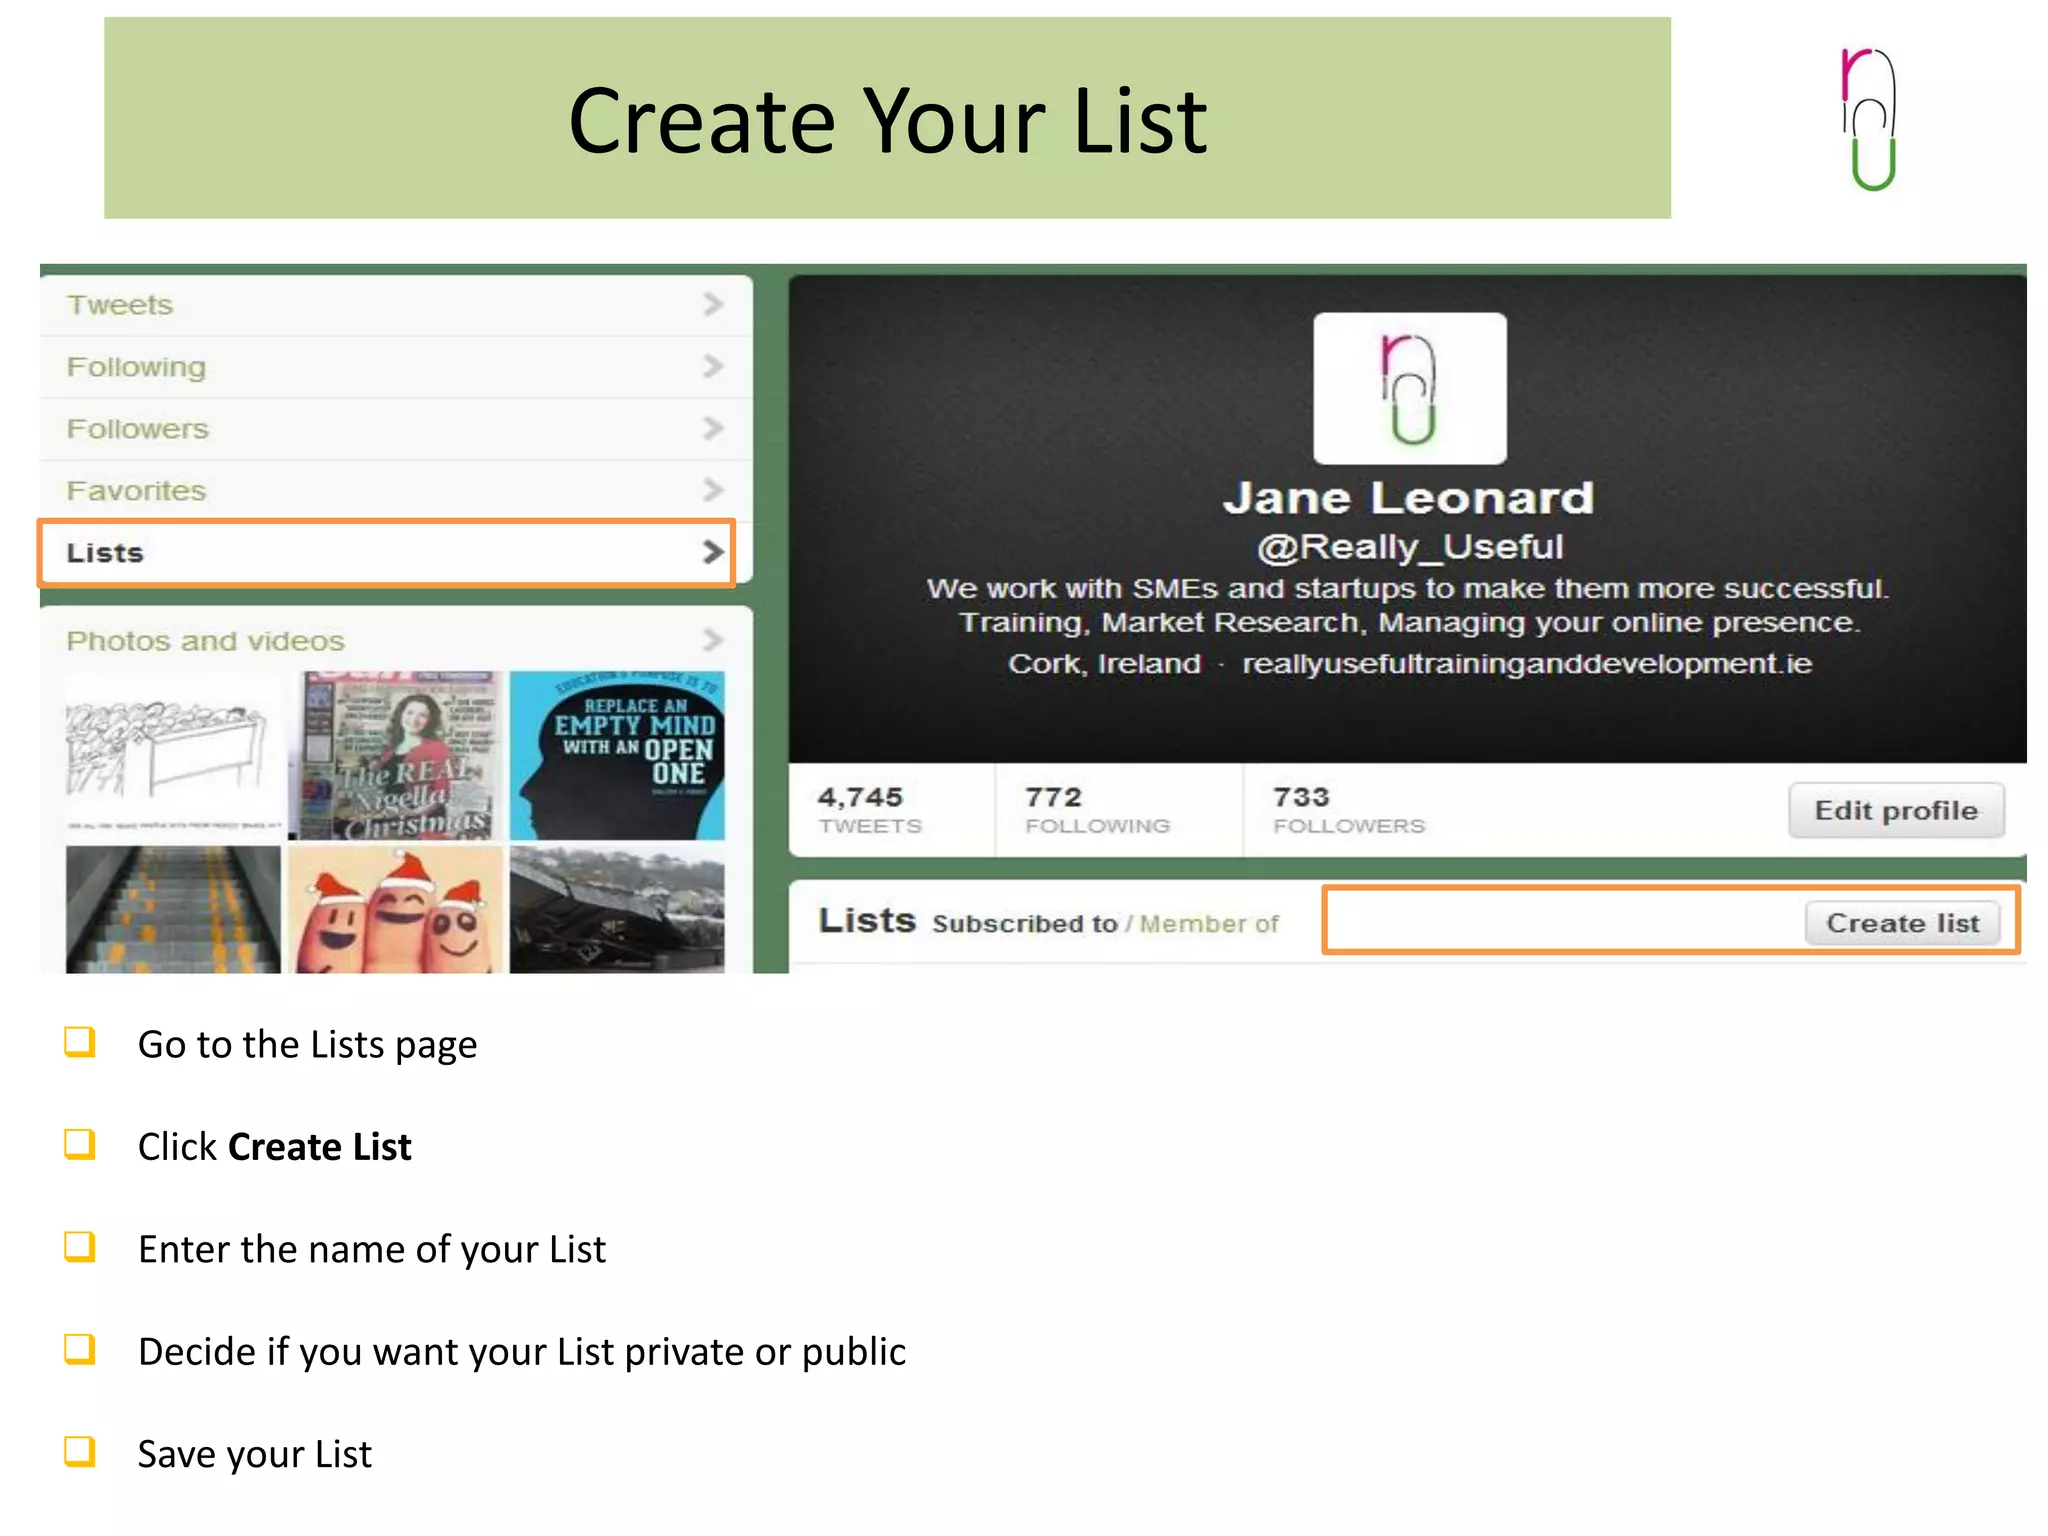This screenshot has height=1536, width=2048.
Task: Click the Create Your List slide title
Action: click(x=888, y=121)
